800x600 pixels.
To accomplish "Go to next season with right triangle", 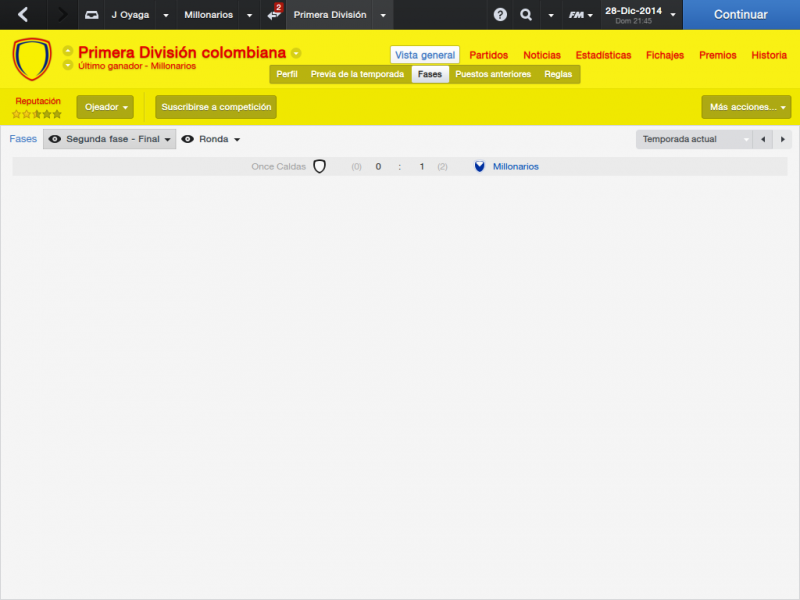I will point(783,139).
